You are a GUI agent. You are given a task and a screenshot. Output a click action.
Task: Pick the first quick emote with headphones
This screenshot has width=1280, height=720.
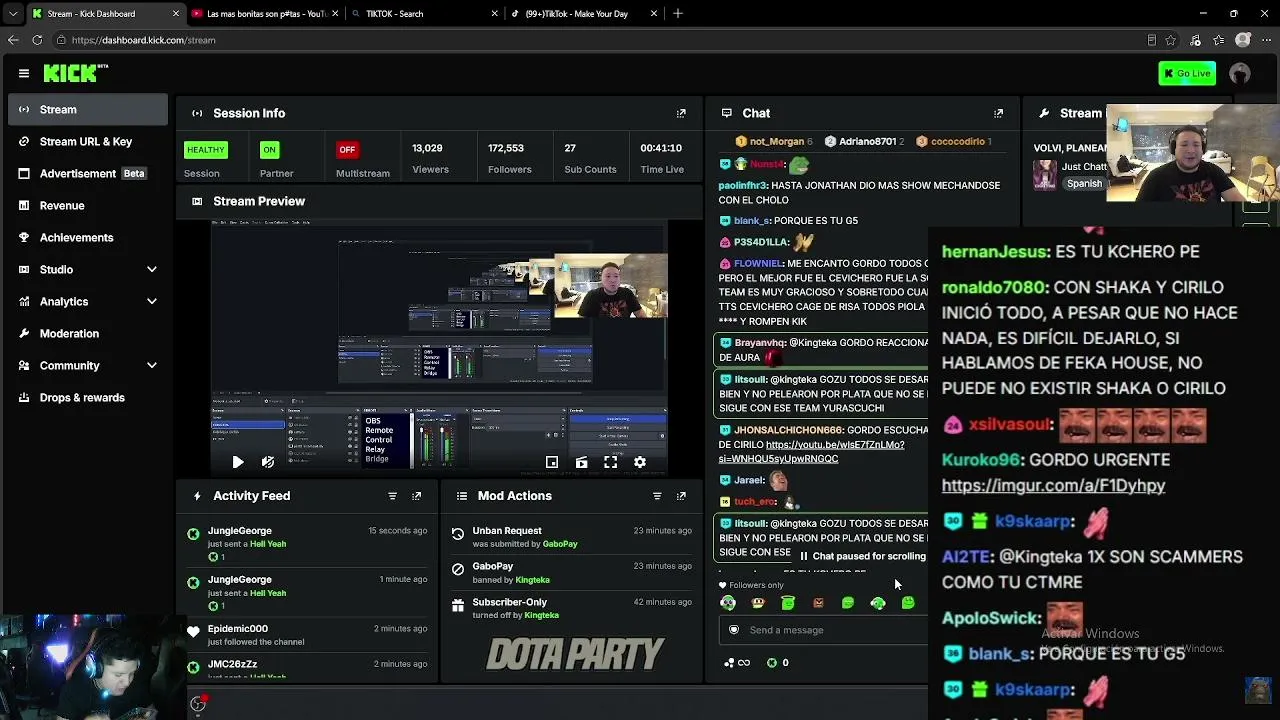coord(728,603)
